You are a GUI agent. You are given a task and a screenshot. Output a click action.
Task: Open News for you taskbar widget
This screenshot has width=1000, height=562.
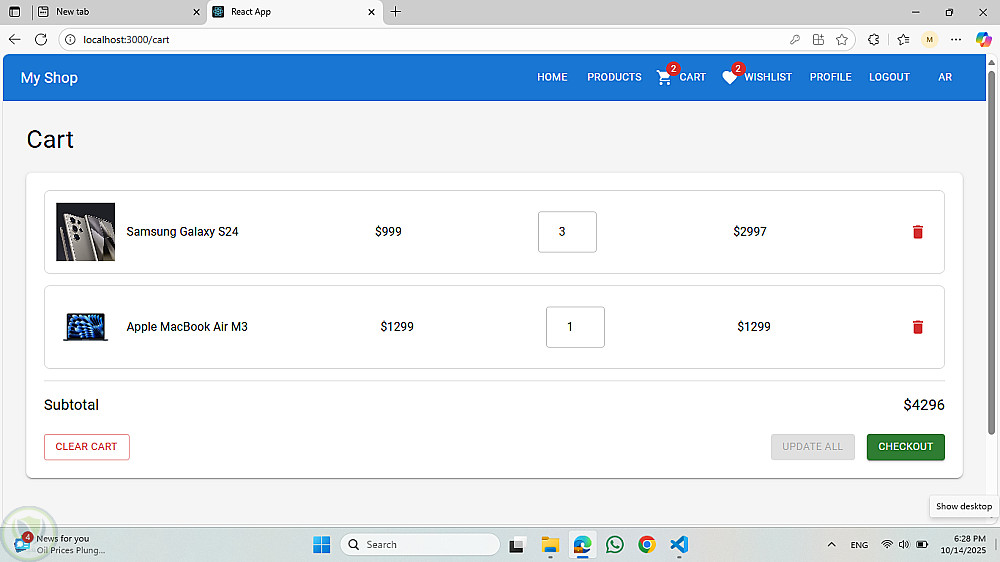point(59,544)
